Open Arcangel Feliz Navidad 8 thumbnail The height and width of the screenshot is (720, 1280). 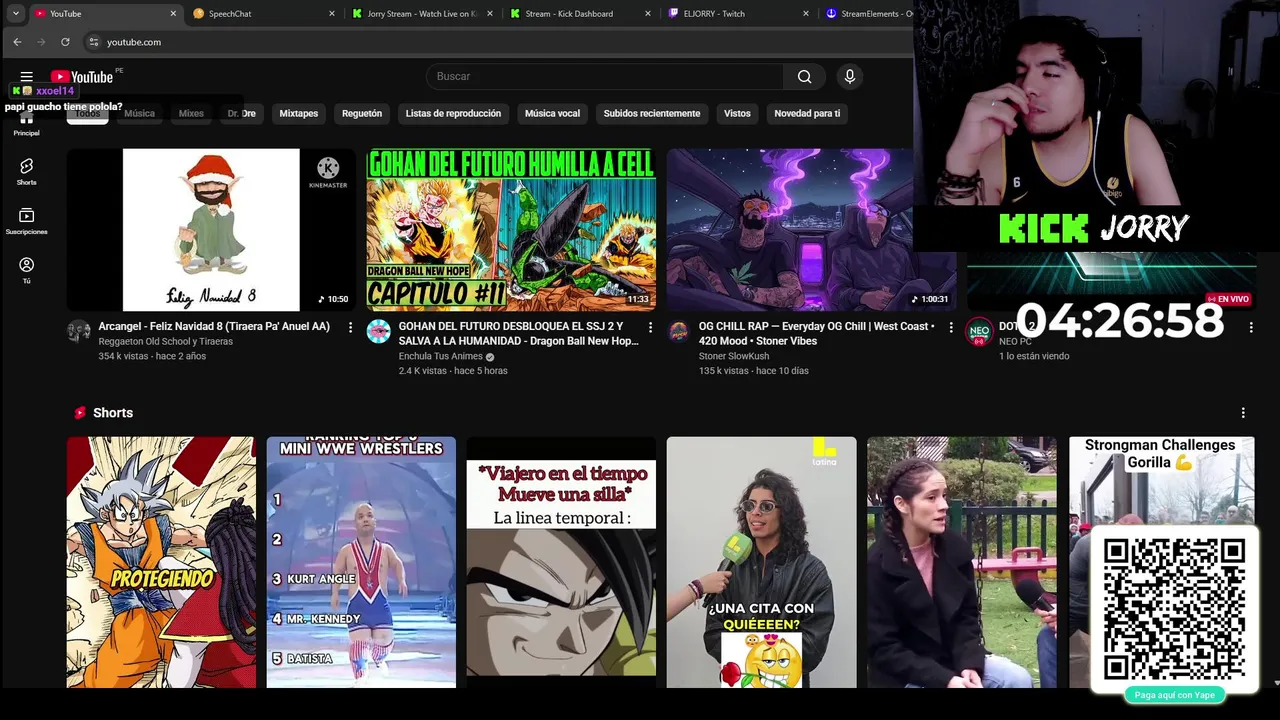point(211,230)
